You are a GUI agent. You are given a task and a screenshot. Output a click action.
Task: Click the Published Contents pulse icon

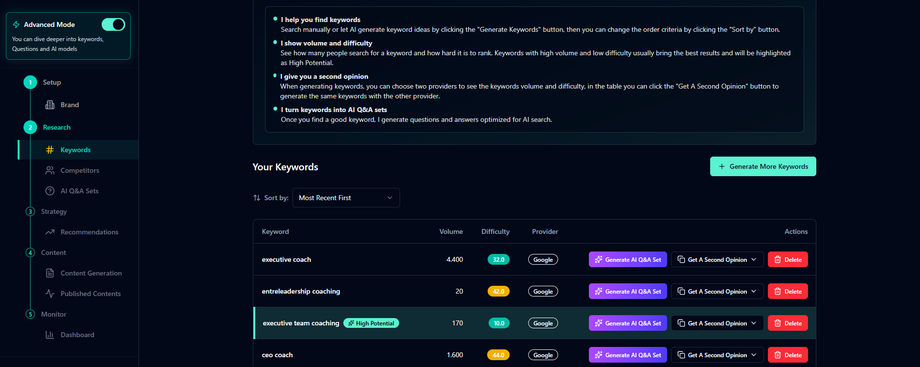coord(50,294)
